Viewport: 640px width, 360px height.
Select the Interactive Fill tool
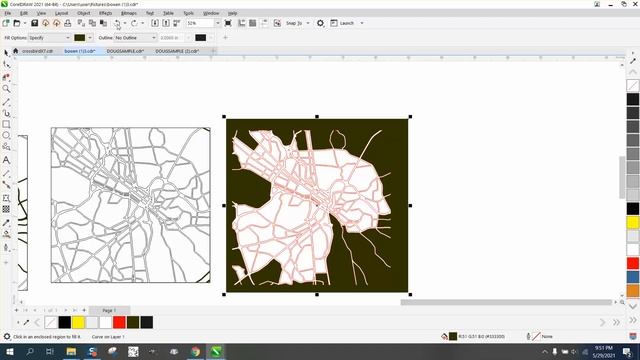[6, 234]
